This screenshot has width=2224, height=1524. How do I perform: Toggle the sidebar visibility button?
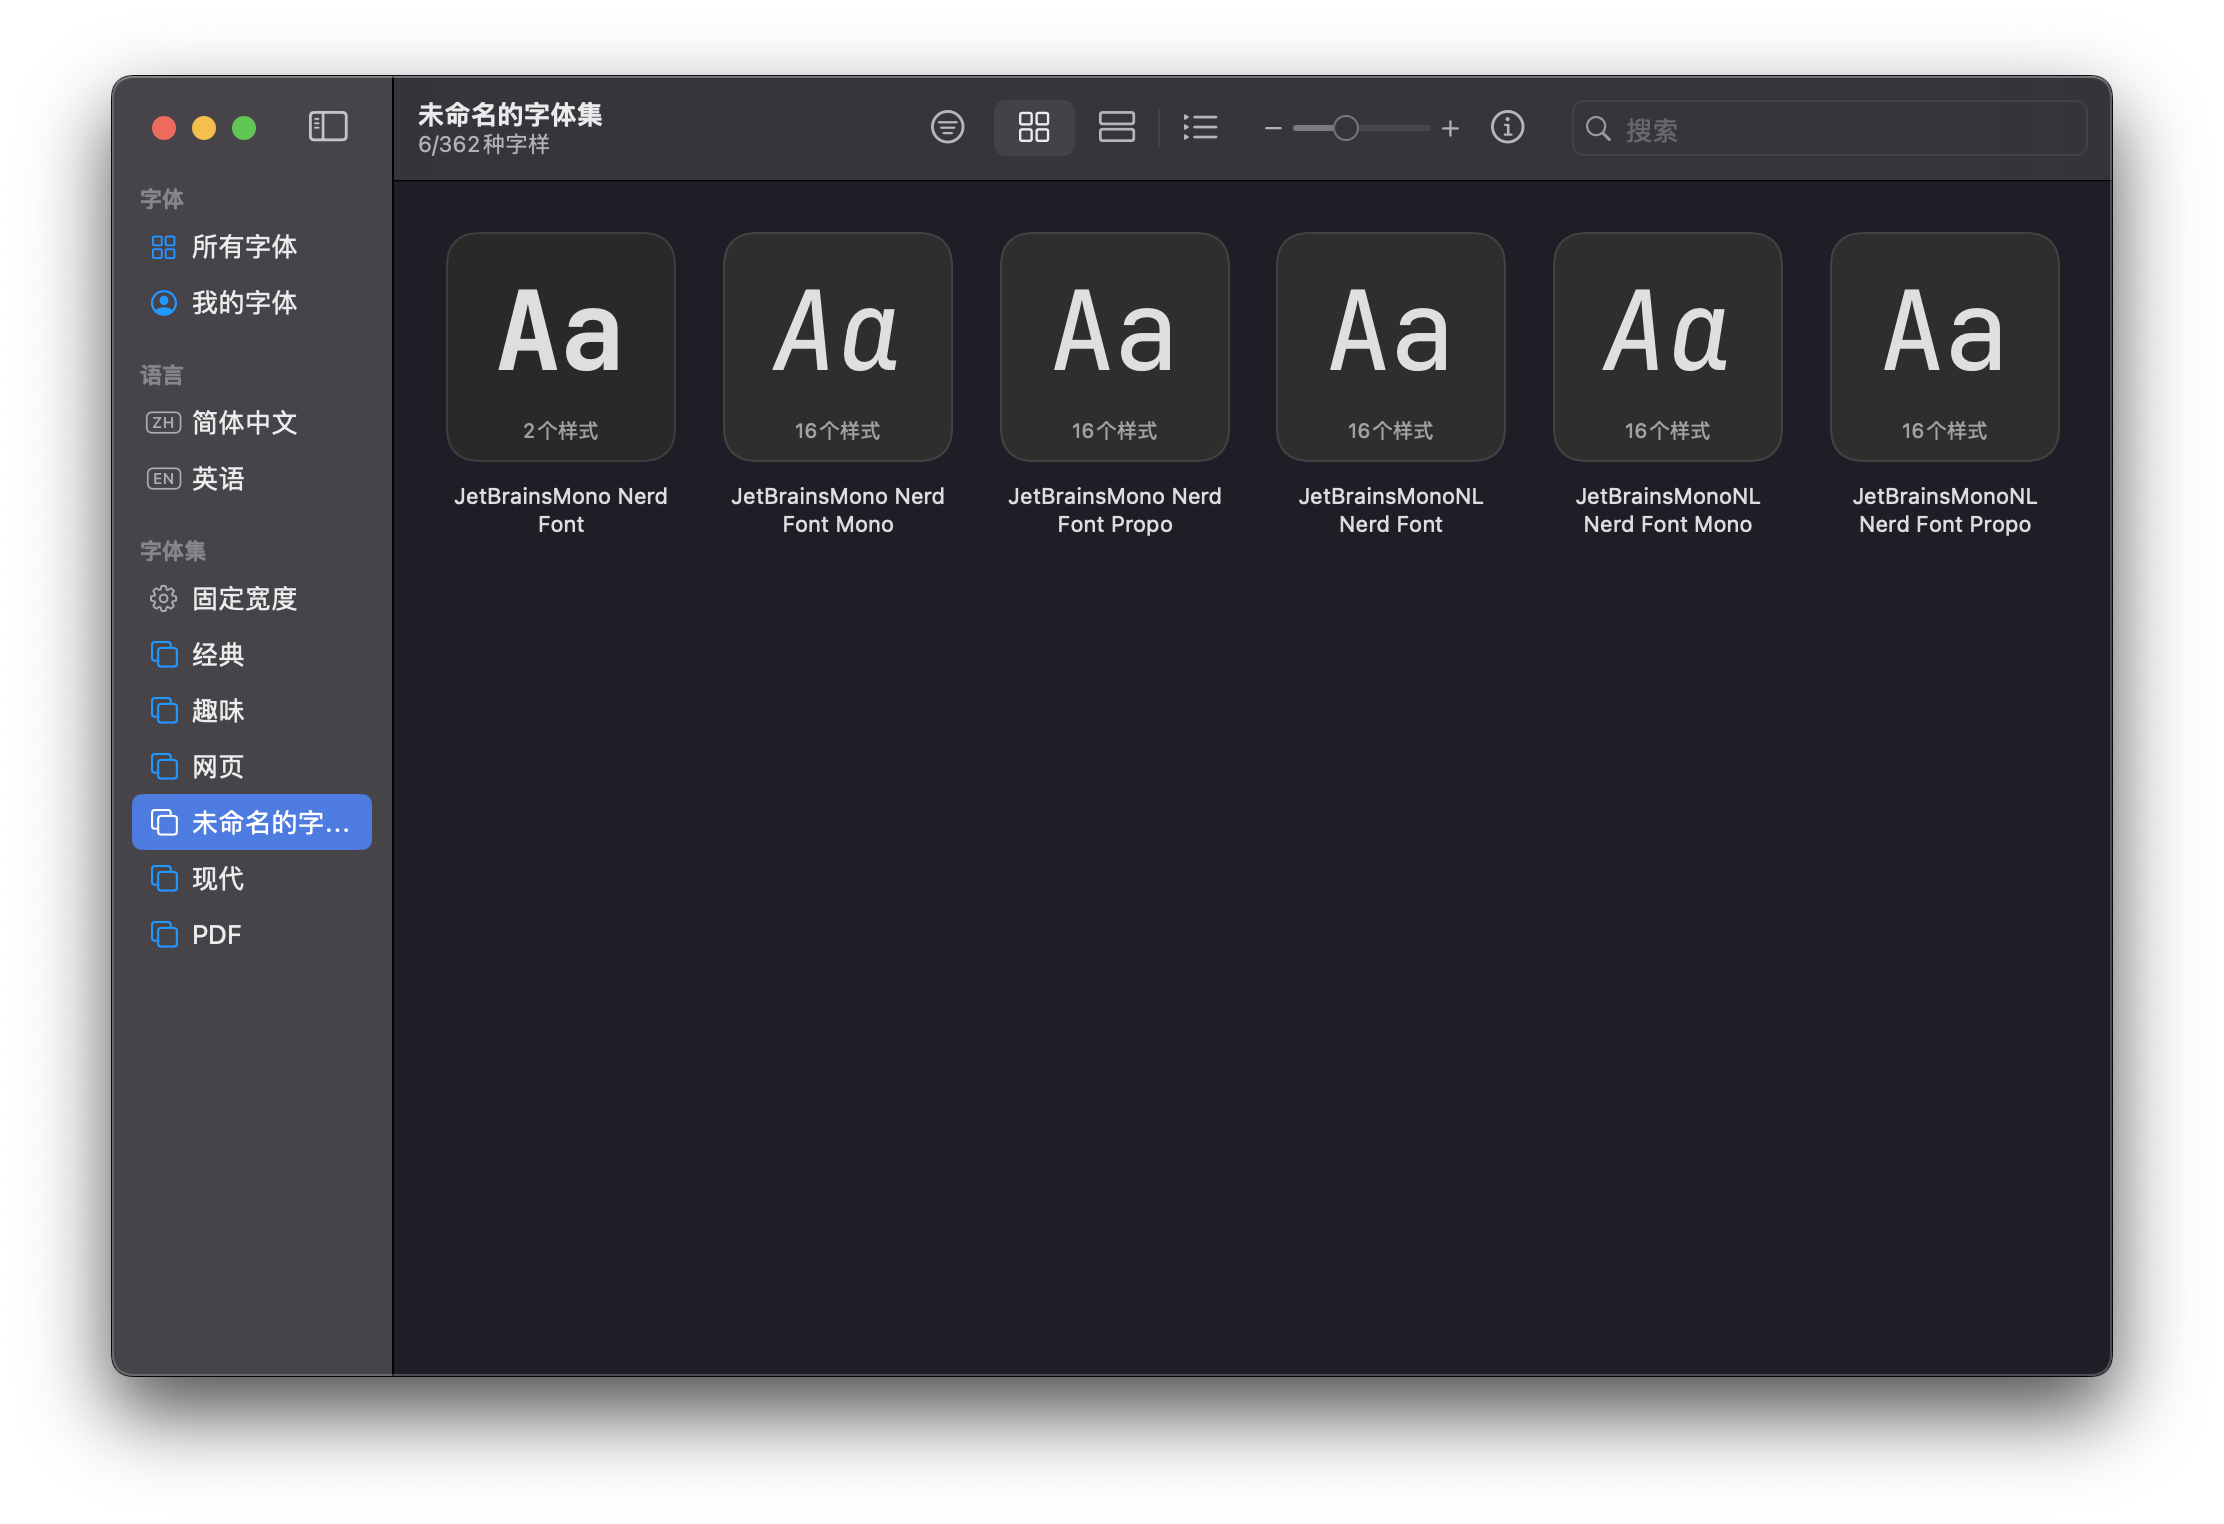pos(328,127)
